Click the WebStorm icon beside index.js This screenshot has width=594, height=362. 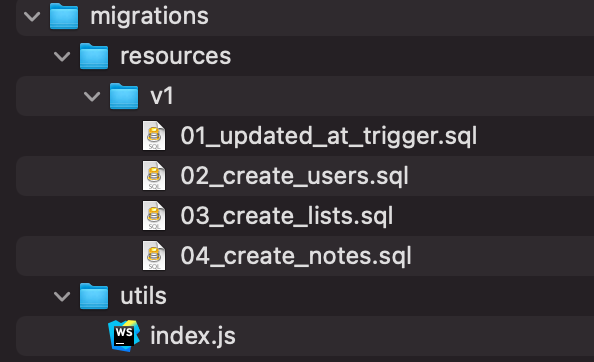click(x=124, y=336)
